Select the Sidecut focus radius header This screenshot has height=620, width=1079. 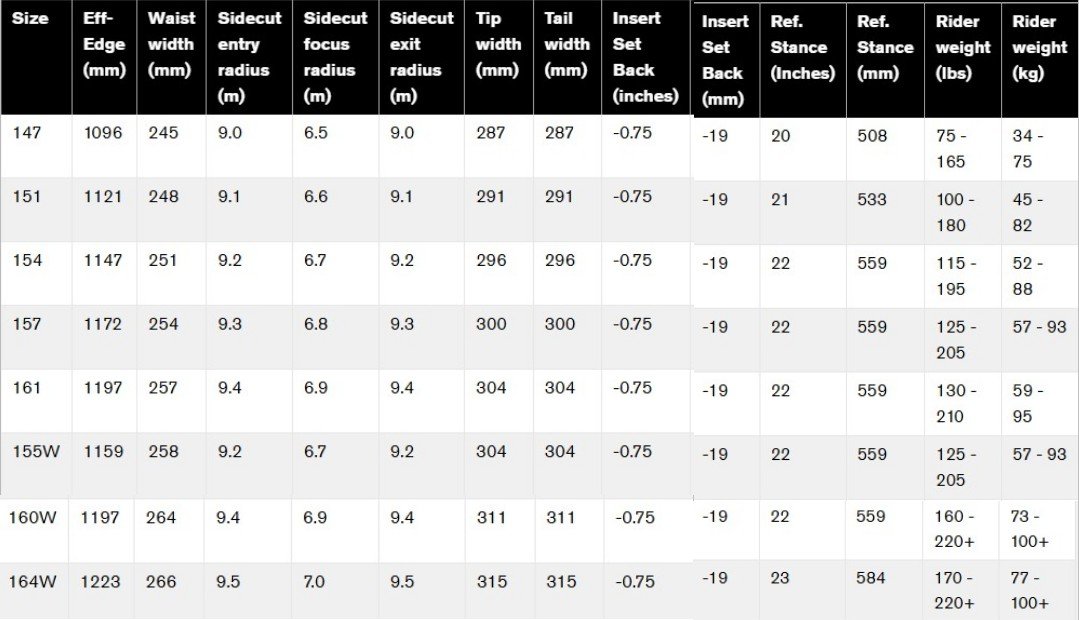click(x=335, y=57)
